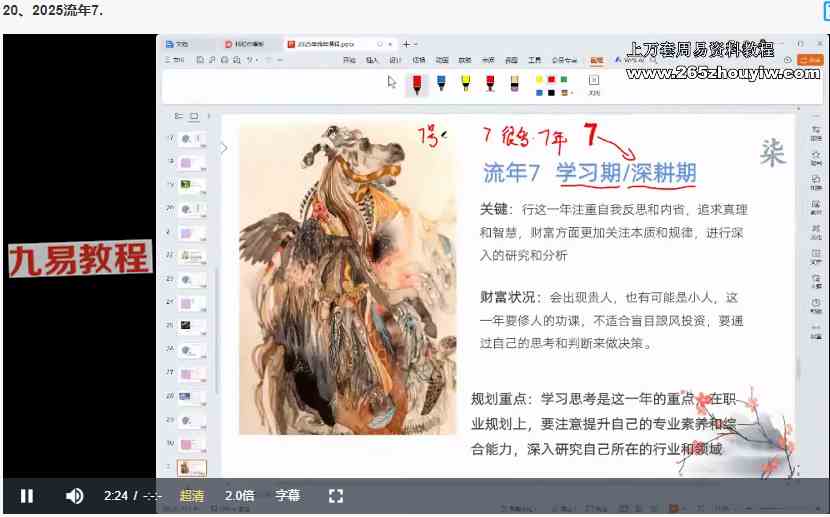Image resolution: width=830 pixels, height=517 pixels.
Task: Open the 超清 quality selector
Action: [x=192, y=496]
